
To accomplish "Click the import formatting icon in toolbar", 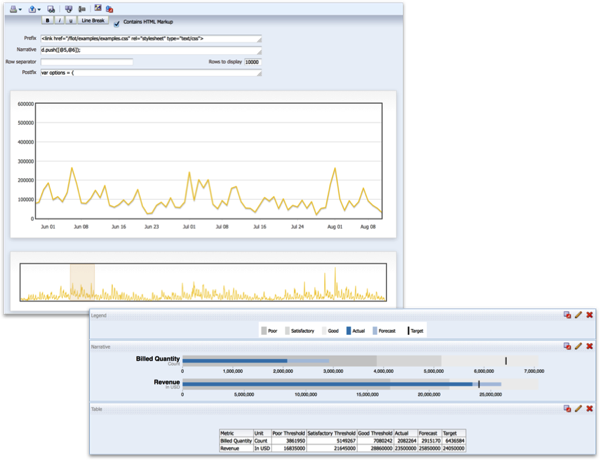I will 68,9.
